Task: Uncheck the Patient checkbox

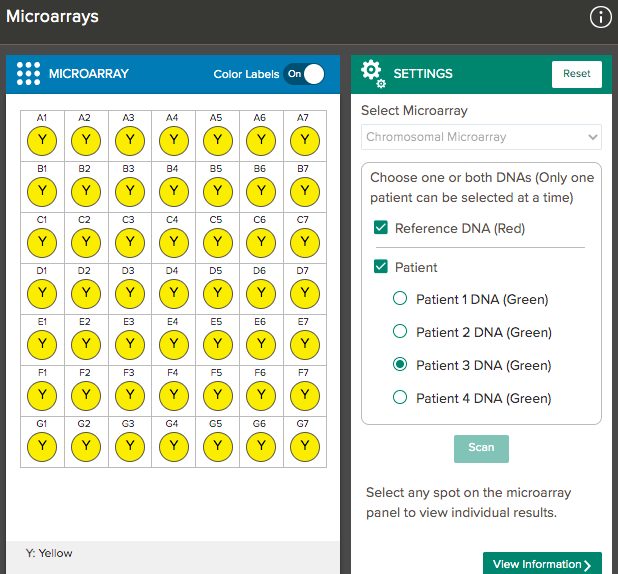Action: pos(381,266)
